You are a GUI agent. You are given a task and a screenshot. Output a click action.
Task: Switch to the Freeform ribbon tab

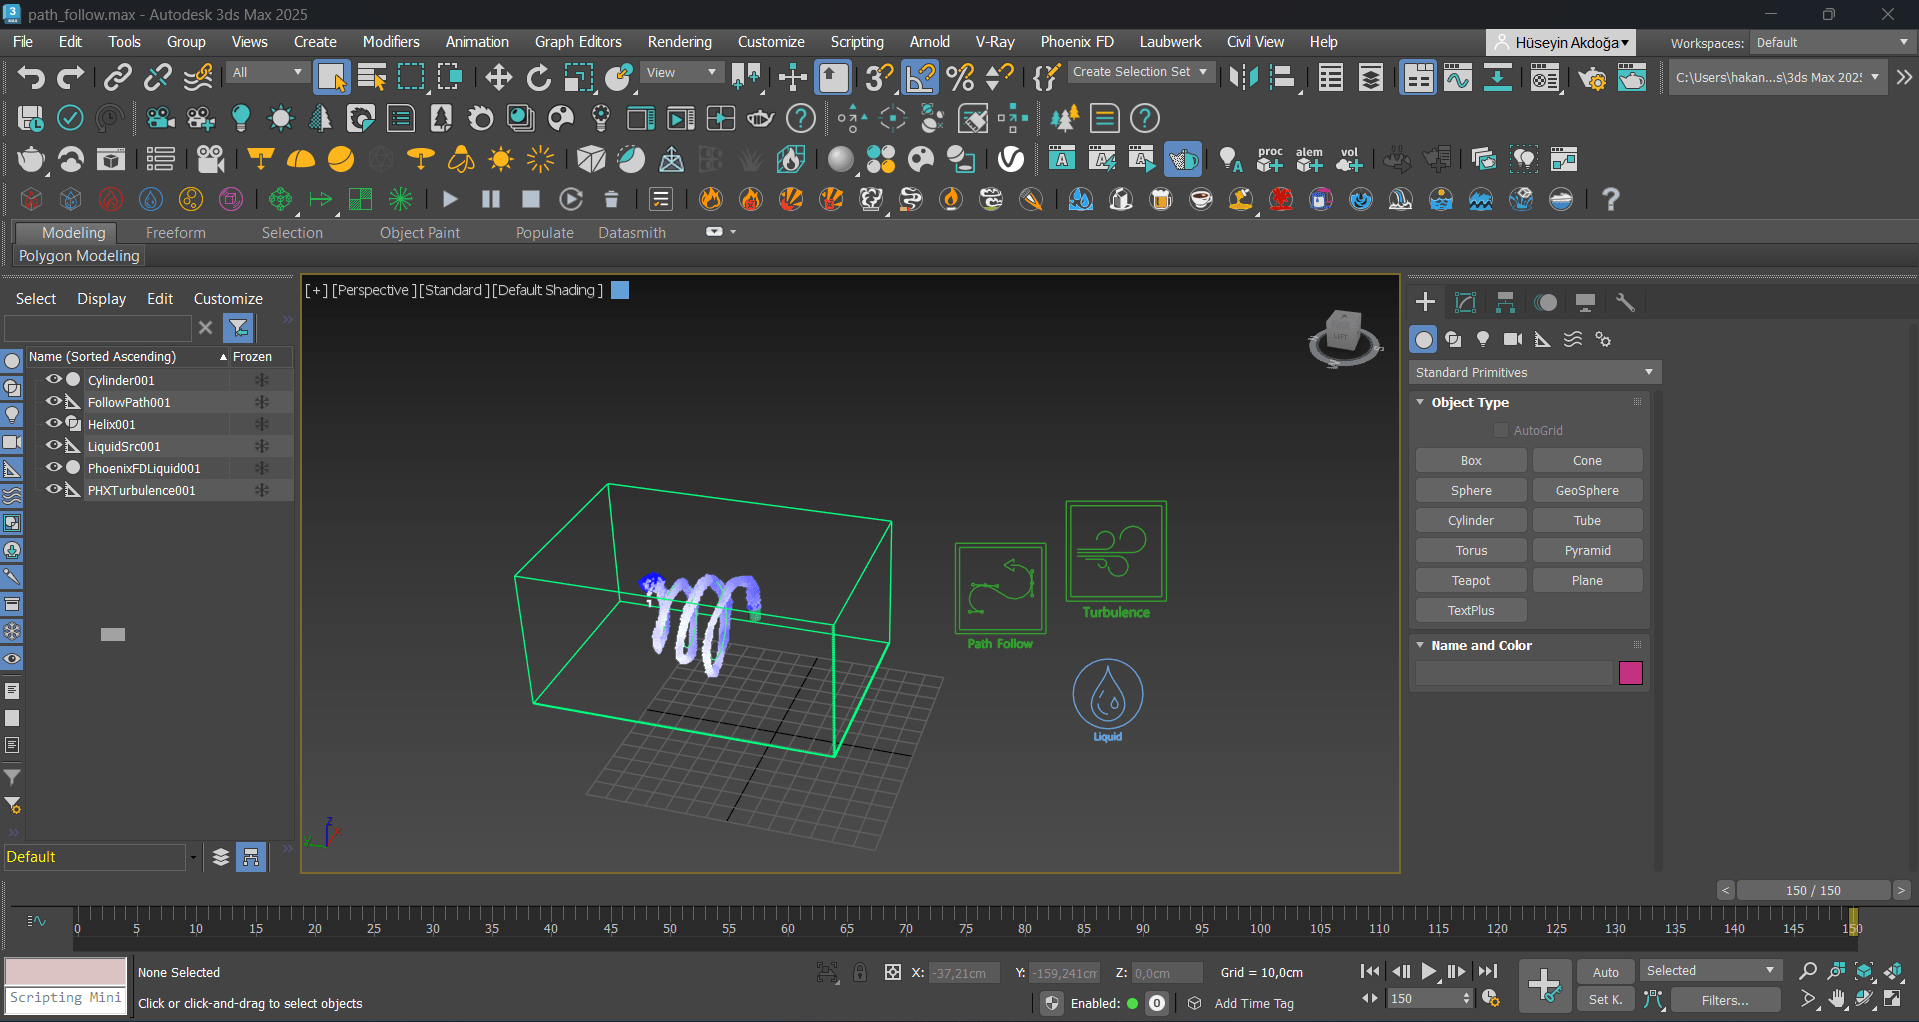(x=175, y=232)
